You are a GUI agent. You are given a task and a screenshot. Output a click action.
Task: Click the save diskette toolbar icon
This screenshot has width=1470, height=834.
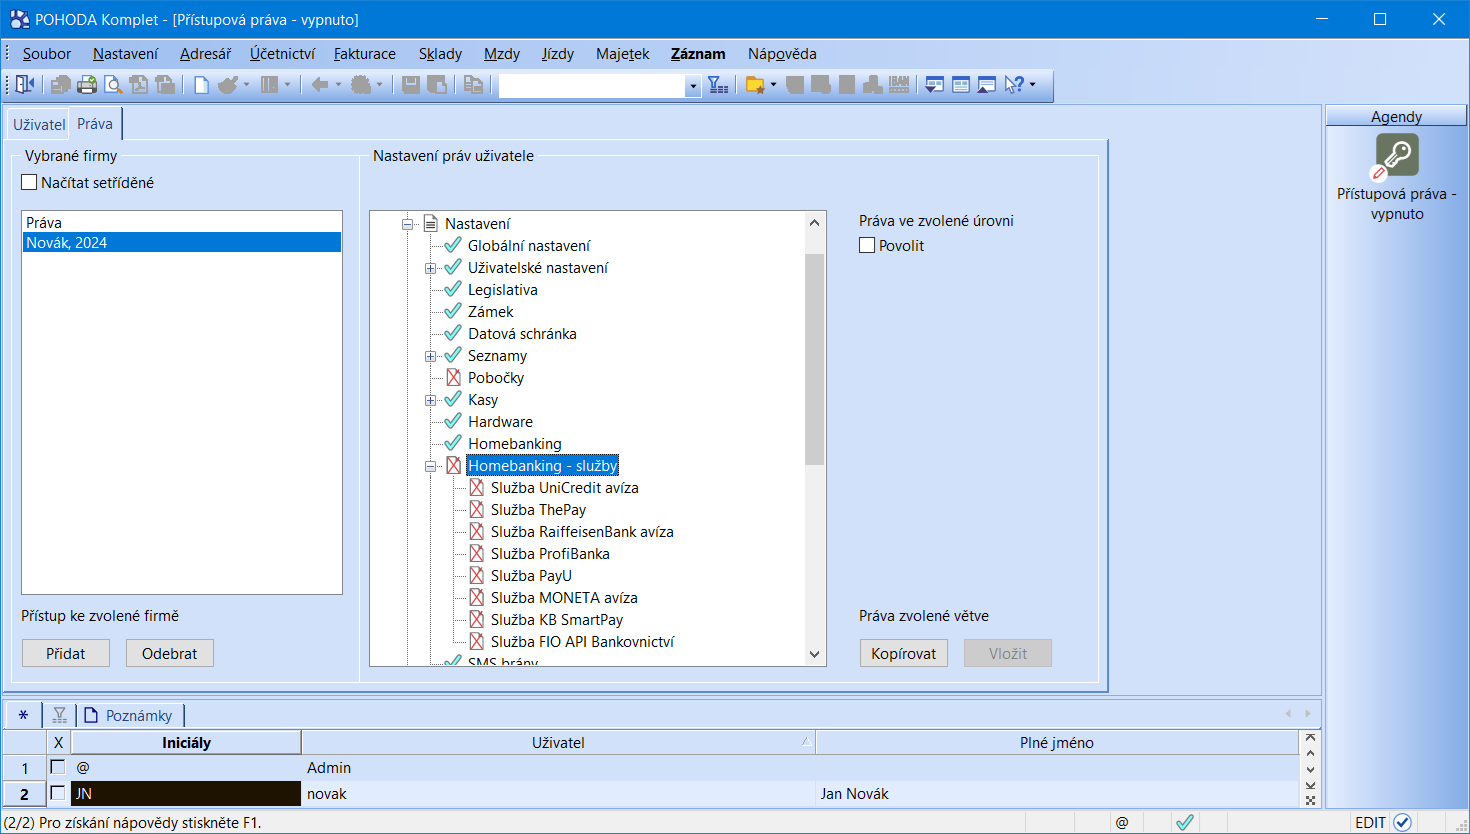410,85
